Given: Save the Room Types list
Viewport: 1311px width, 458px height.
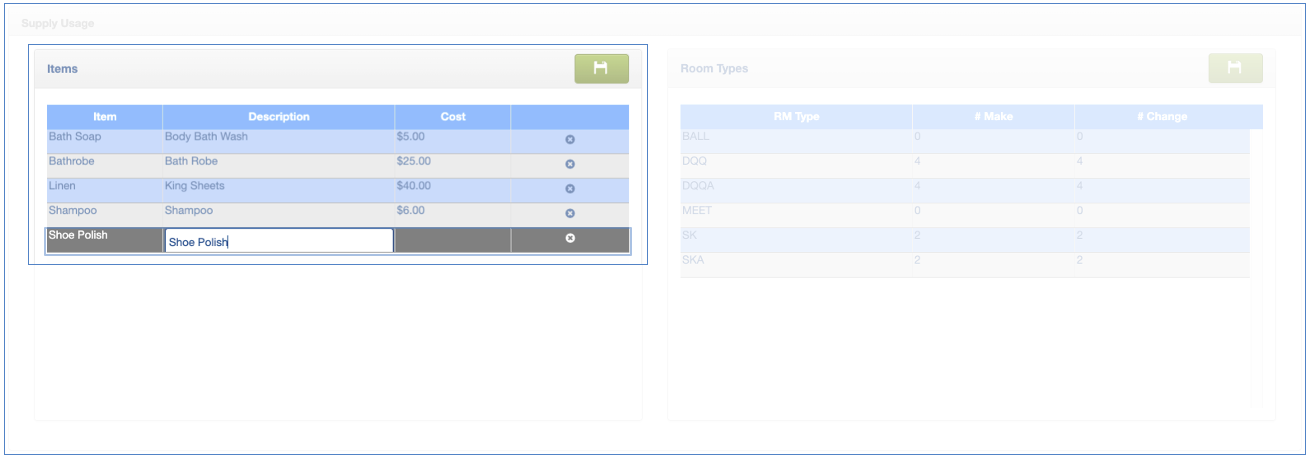Looking at the screenshot, I should click(1235, 69).
